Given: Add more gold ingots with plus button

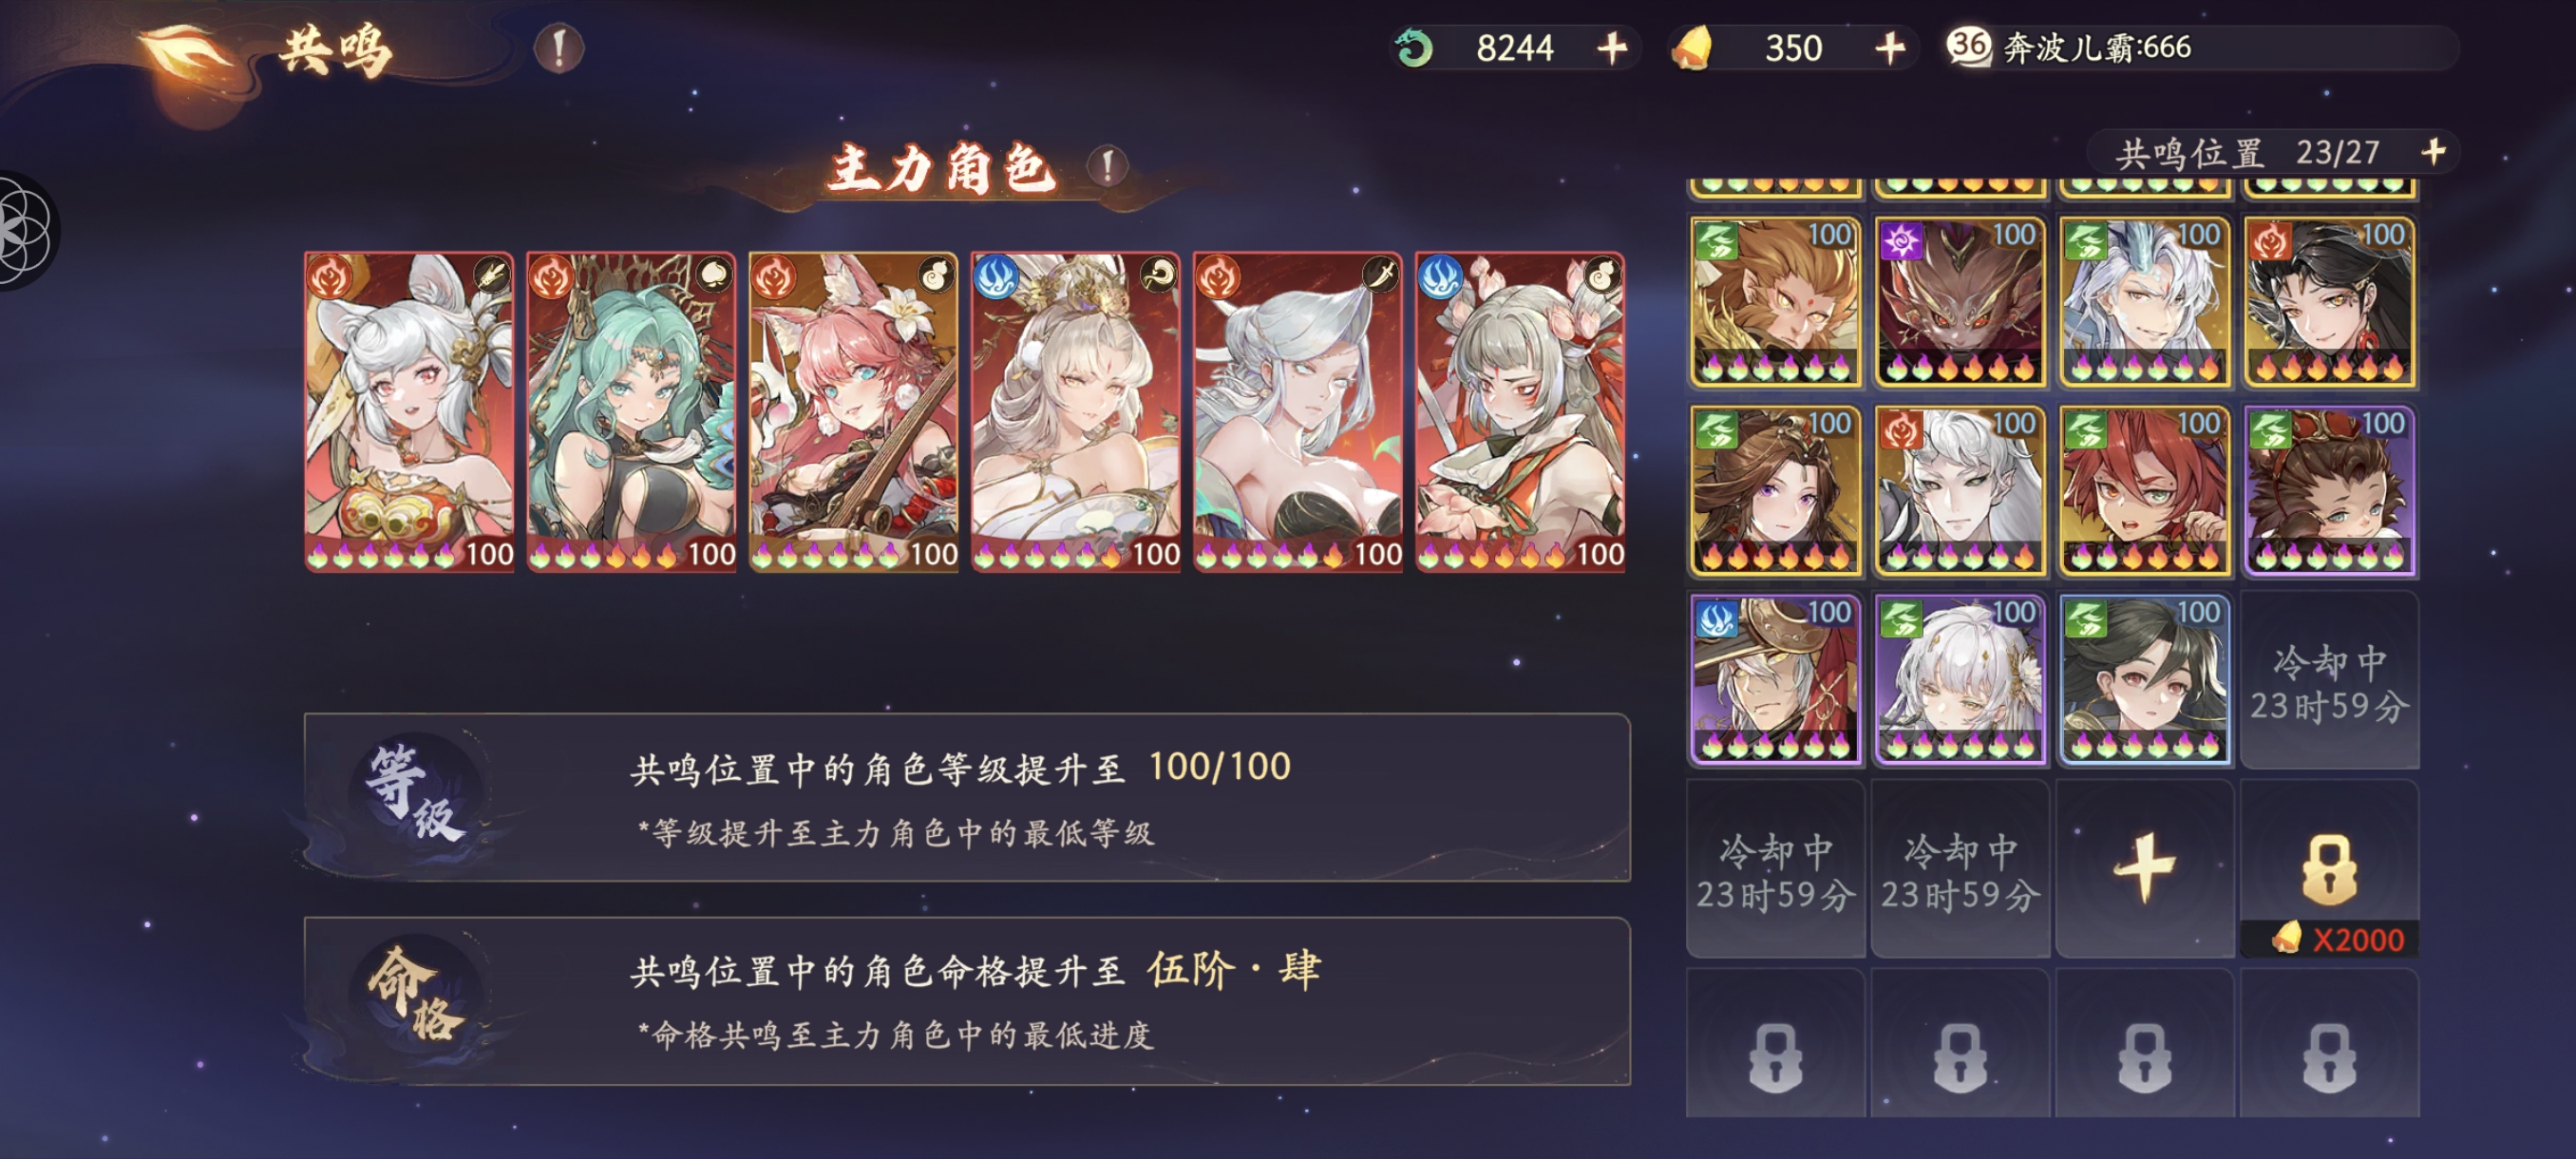Looking at the screenshot, I should pos(1889,47).
